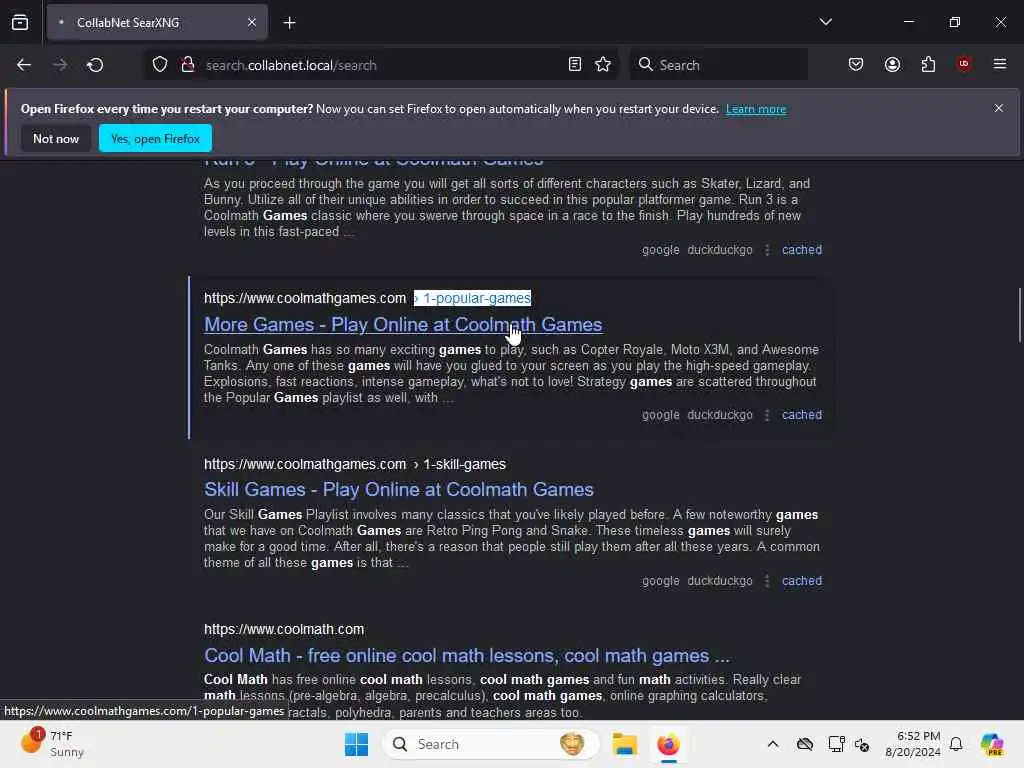Select the CollabNet SearXNG tab

(157, 22)
